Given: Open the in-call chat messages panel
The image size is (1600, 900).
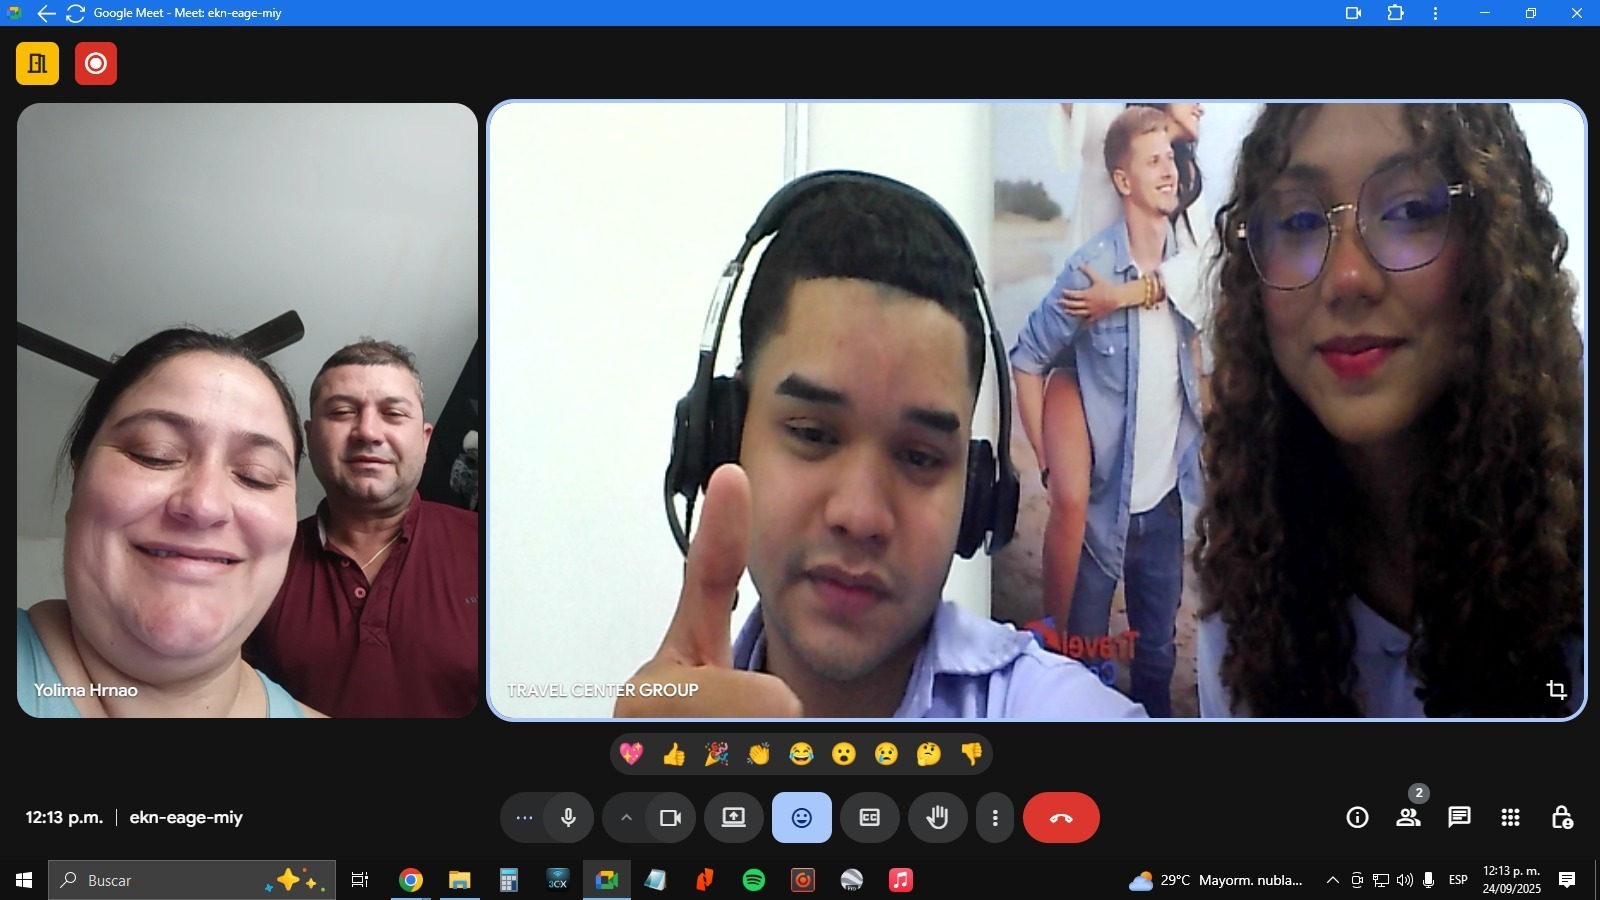Looking at the screenshot, I should click(1459, 818).
